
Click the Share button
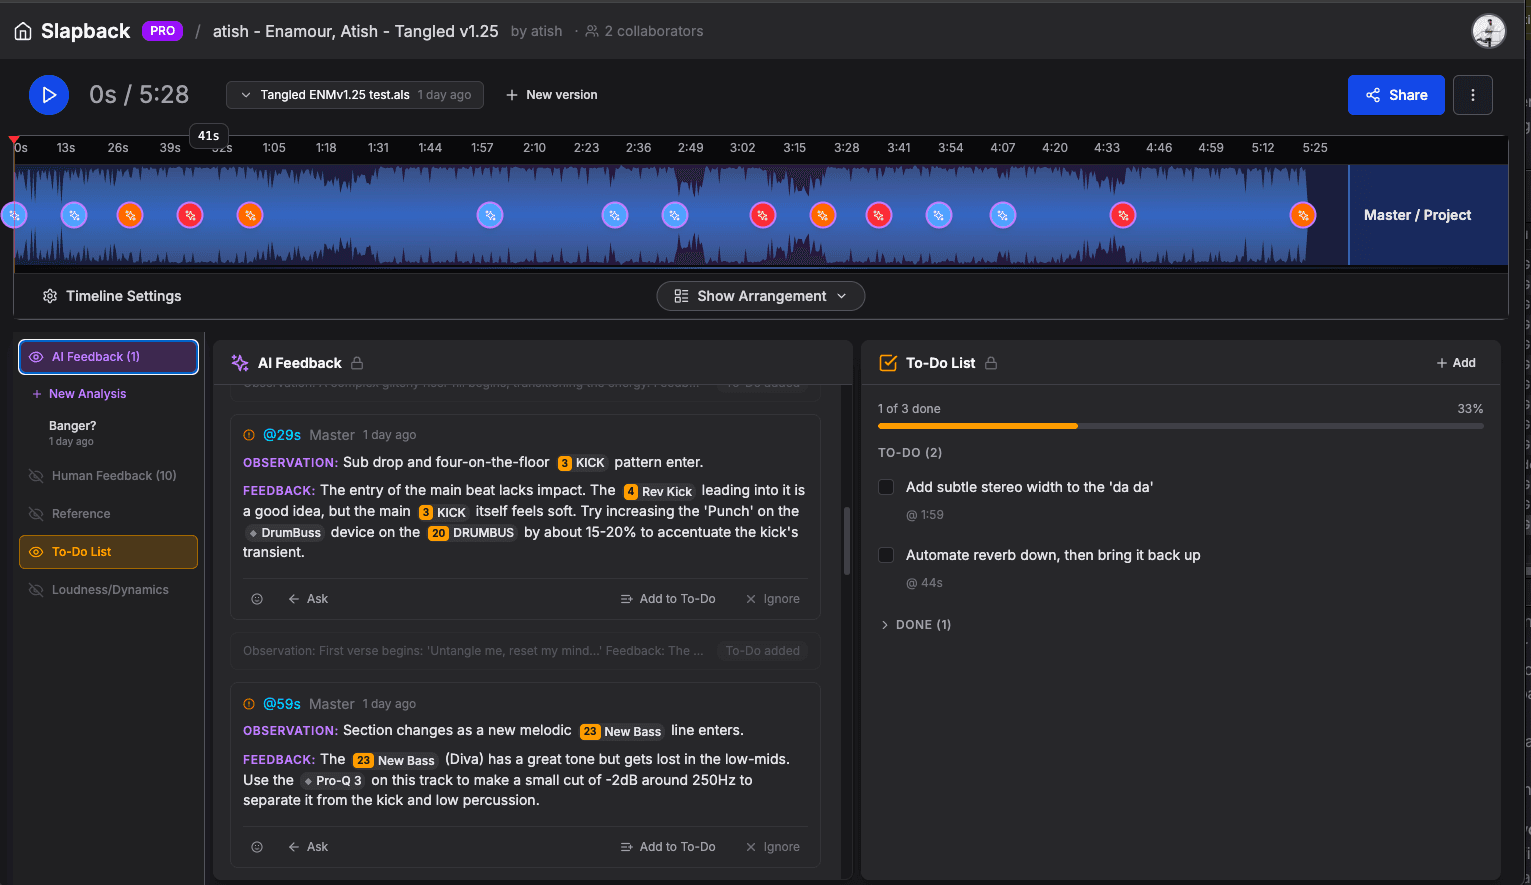click(x=1396, y=95)
